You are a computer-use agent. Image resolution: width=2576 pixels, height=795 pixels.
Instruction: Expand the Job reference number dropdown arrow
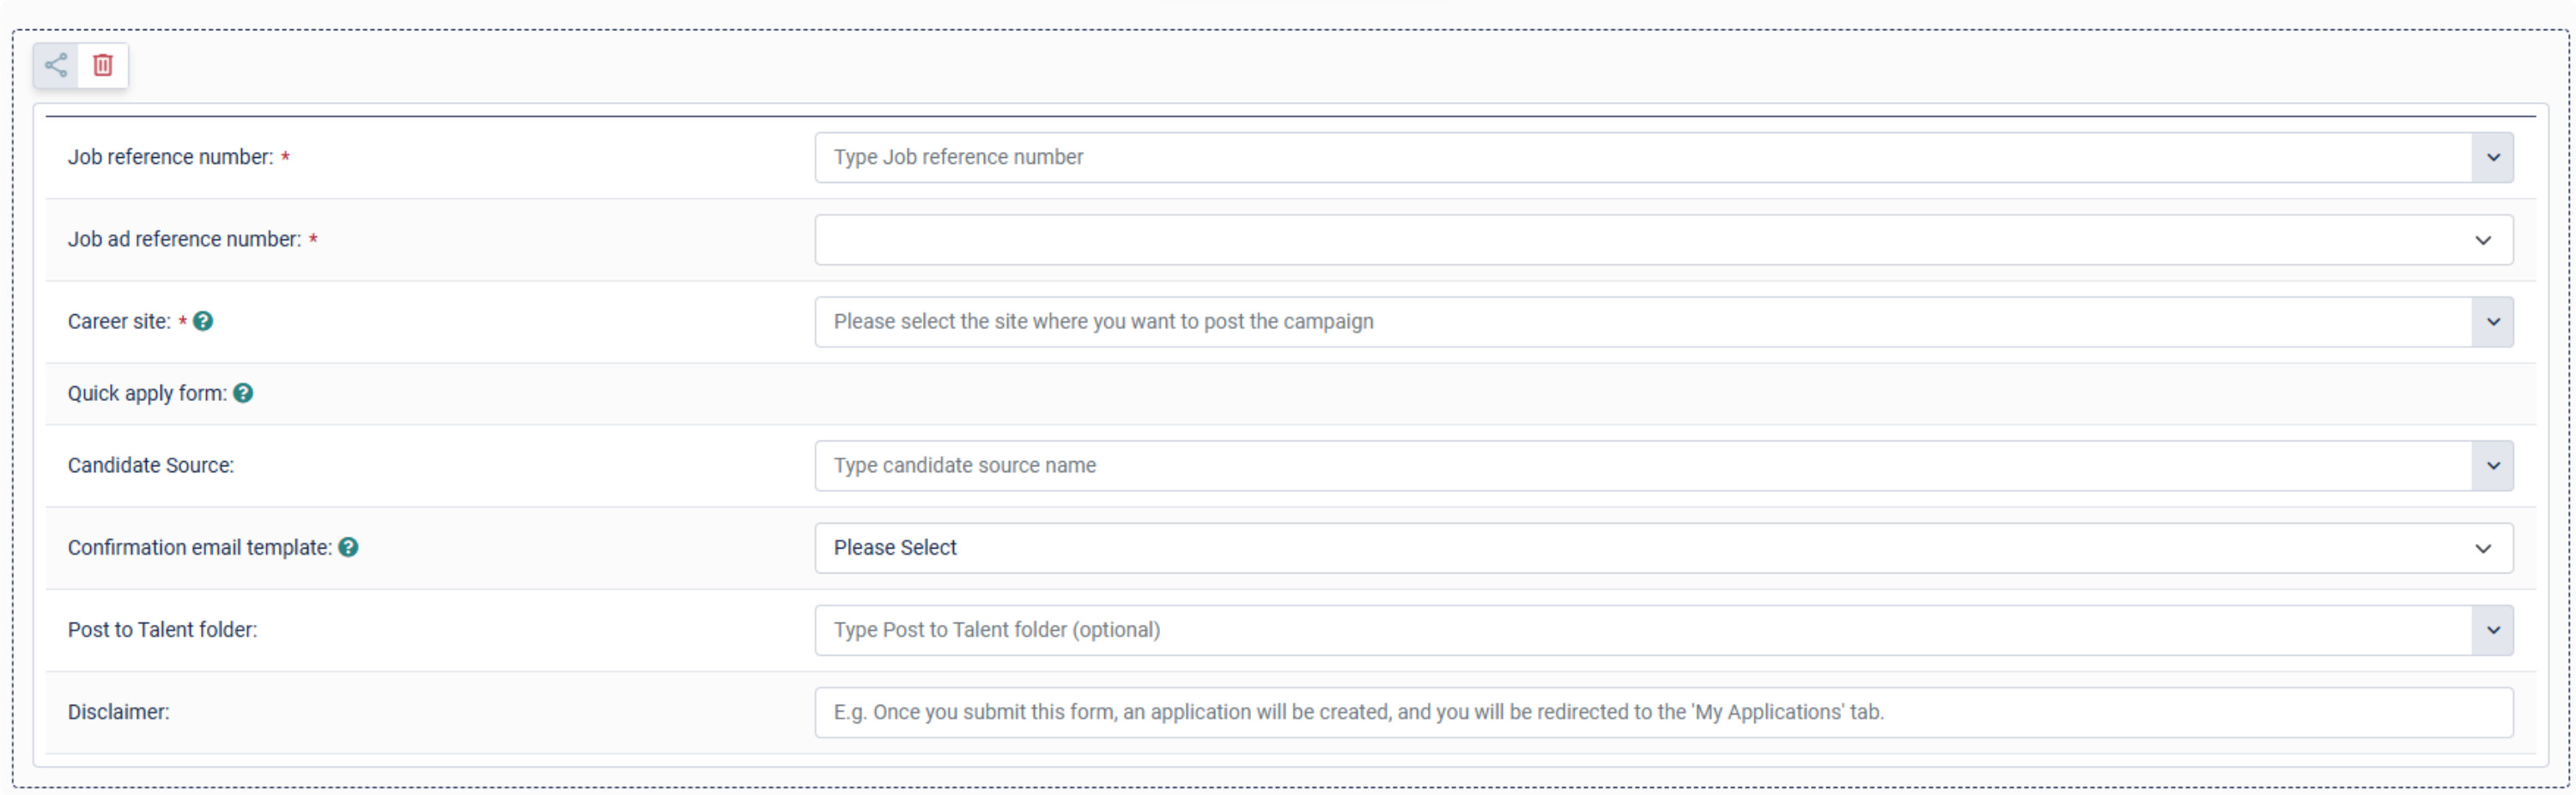pos(2492,158)
